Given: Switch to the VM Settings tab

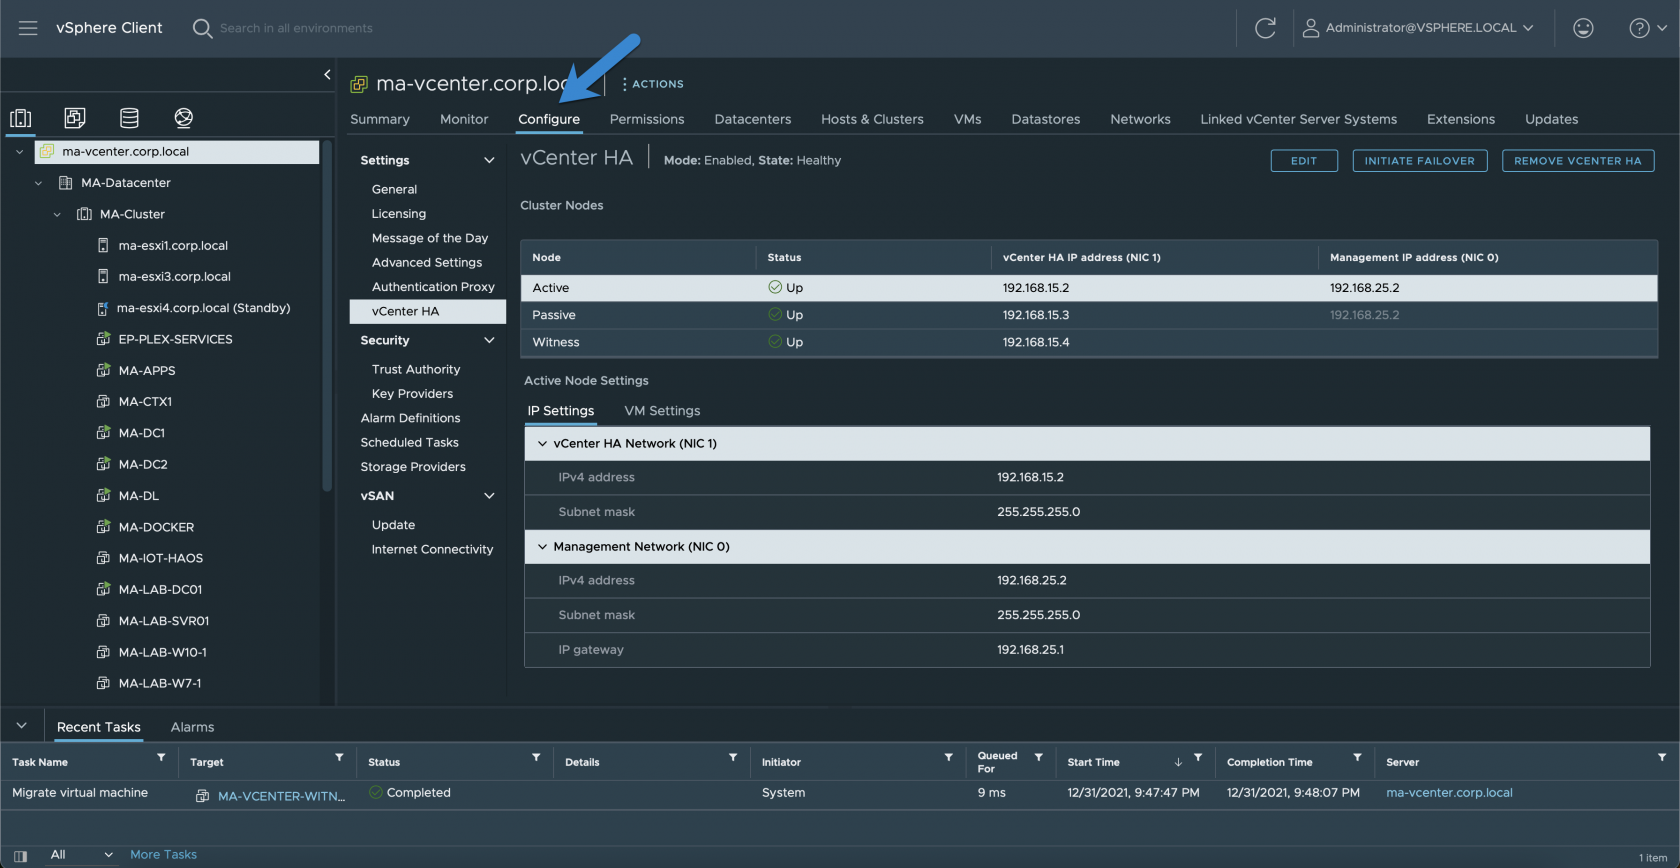Looking at the screenshot, I should 662,411.
